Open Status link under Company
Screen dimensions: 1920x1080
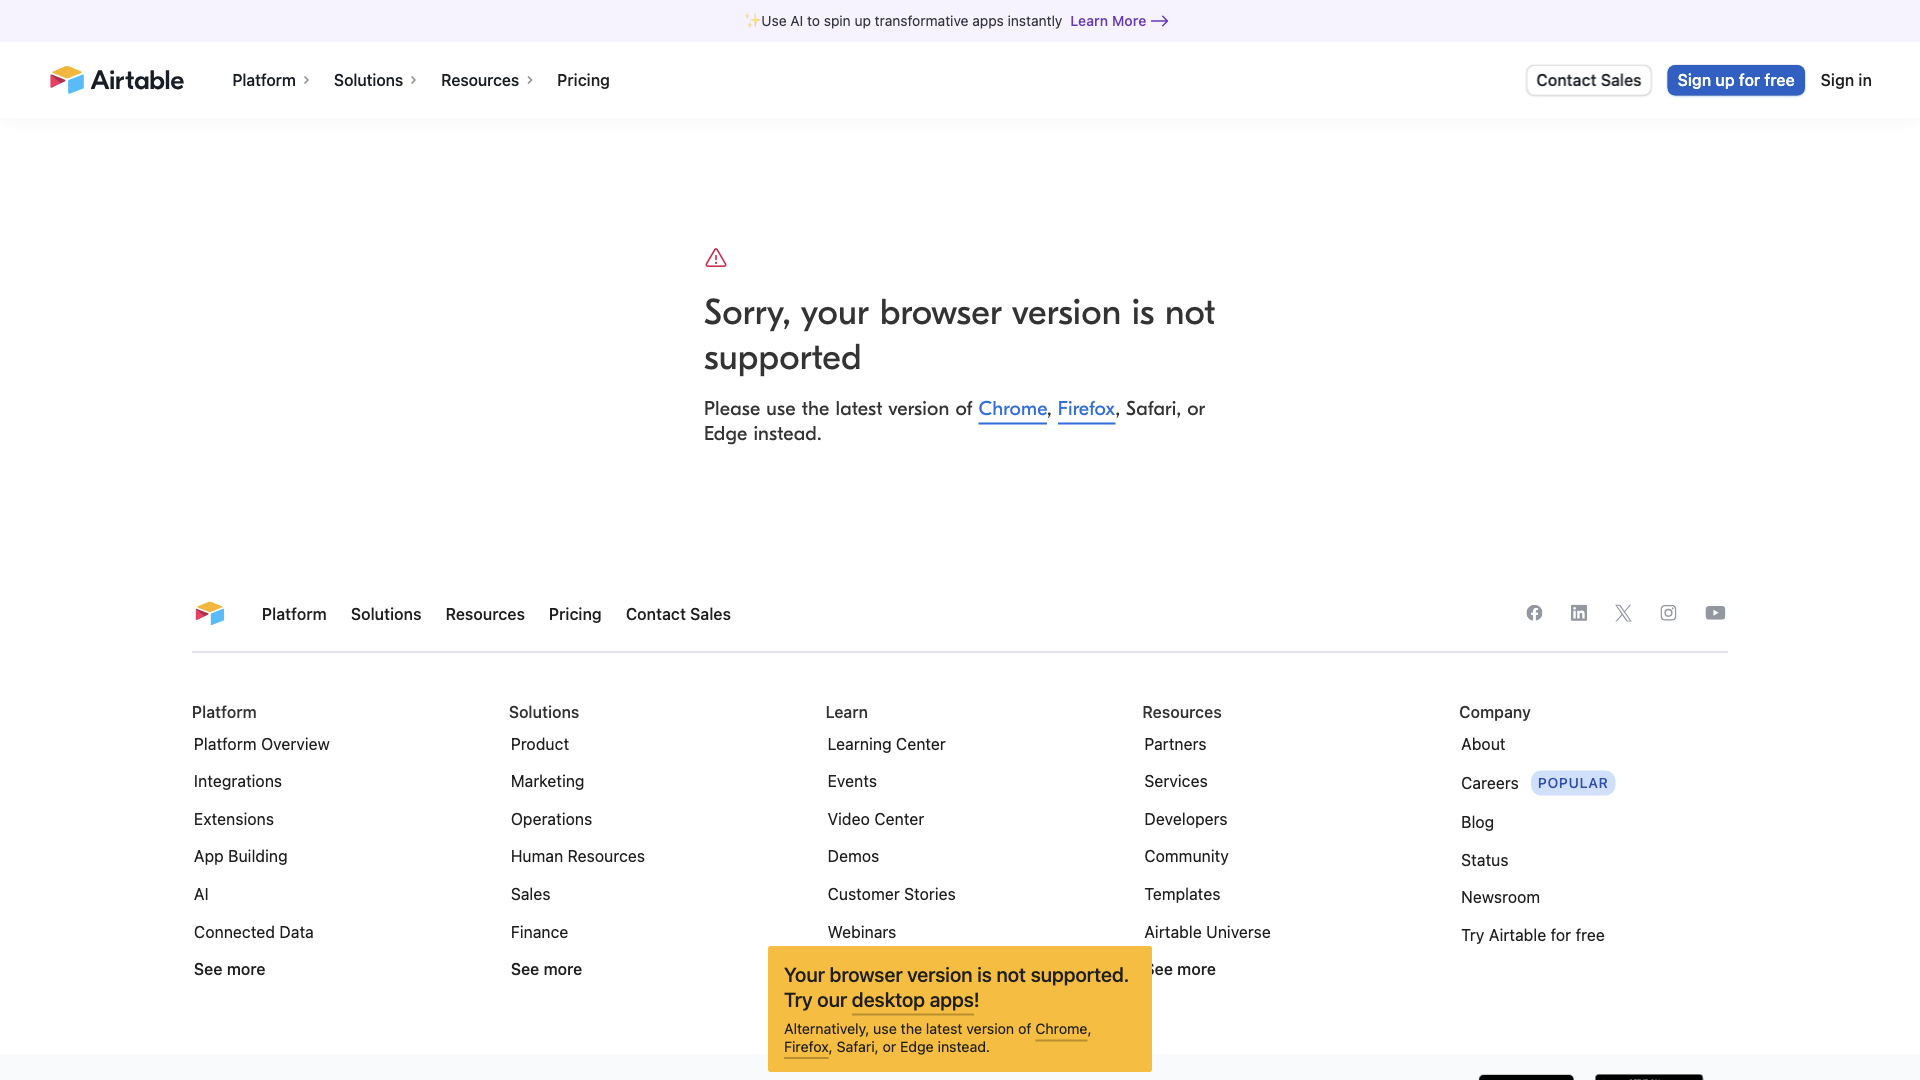[1484, 860]
